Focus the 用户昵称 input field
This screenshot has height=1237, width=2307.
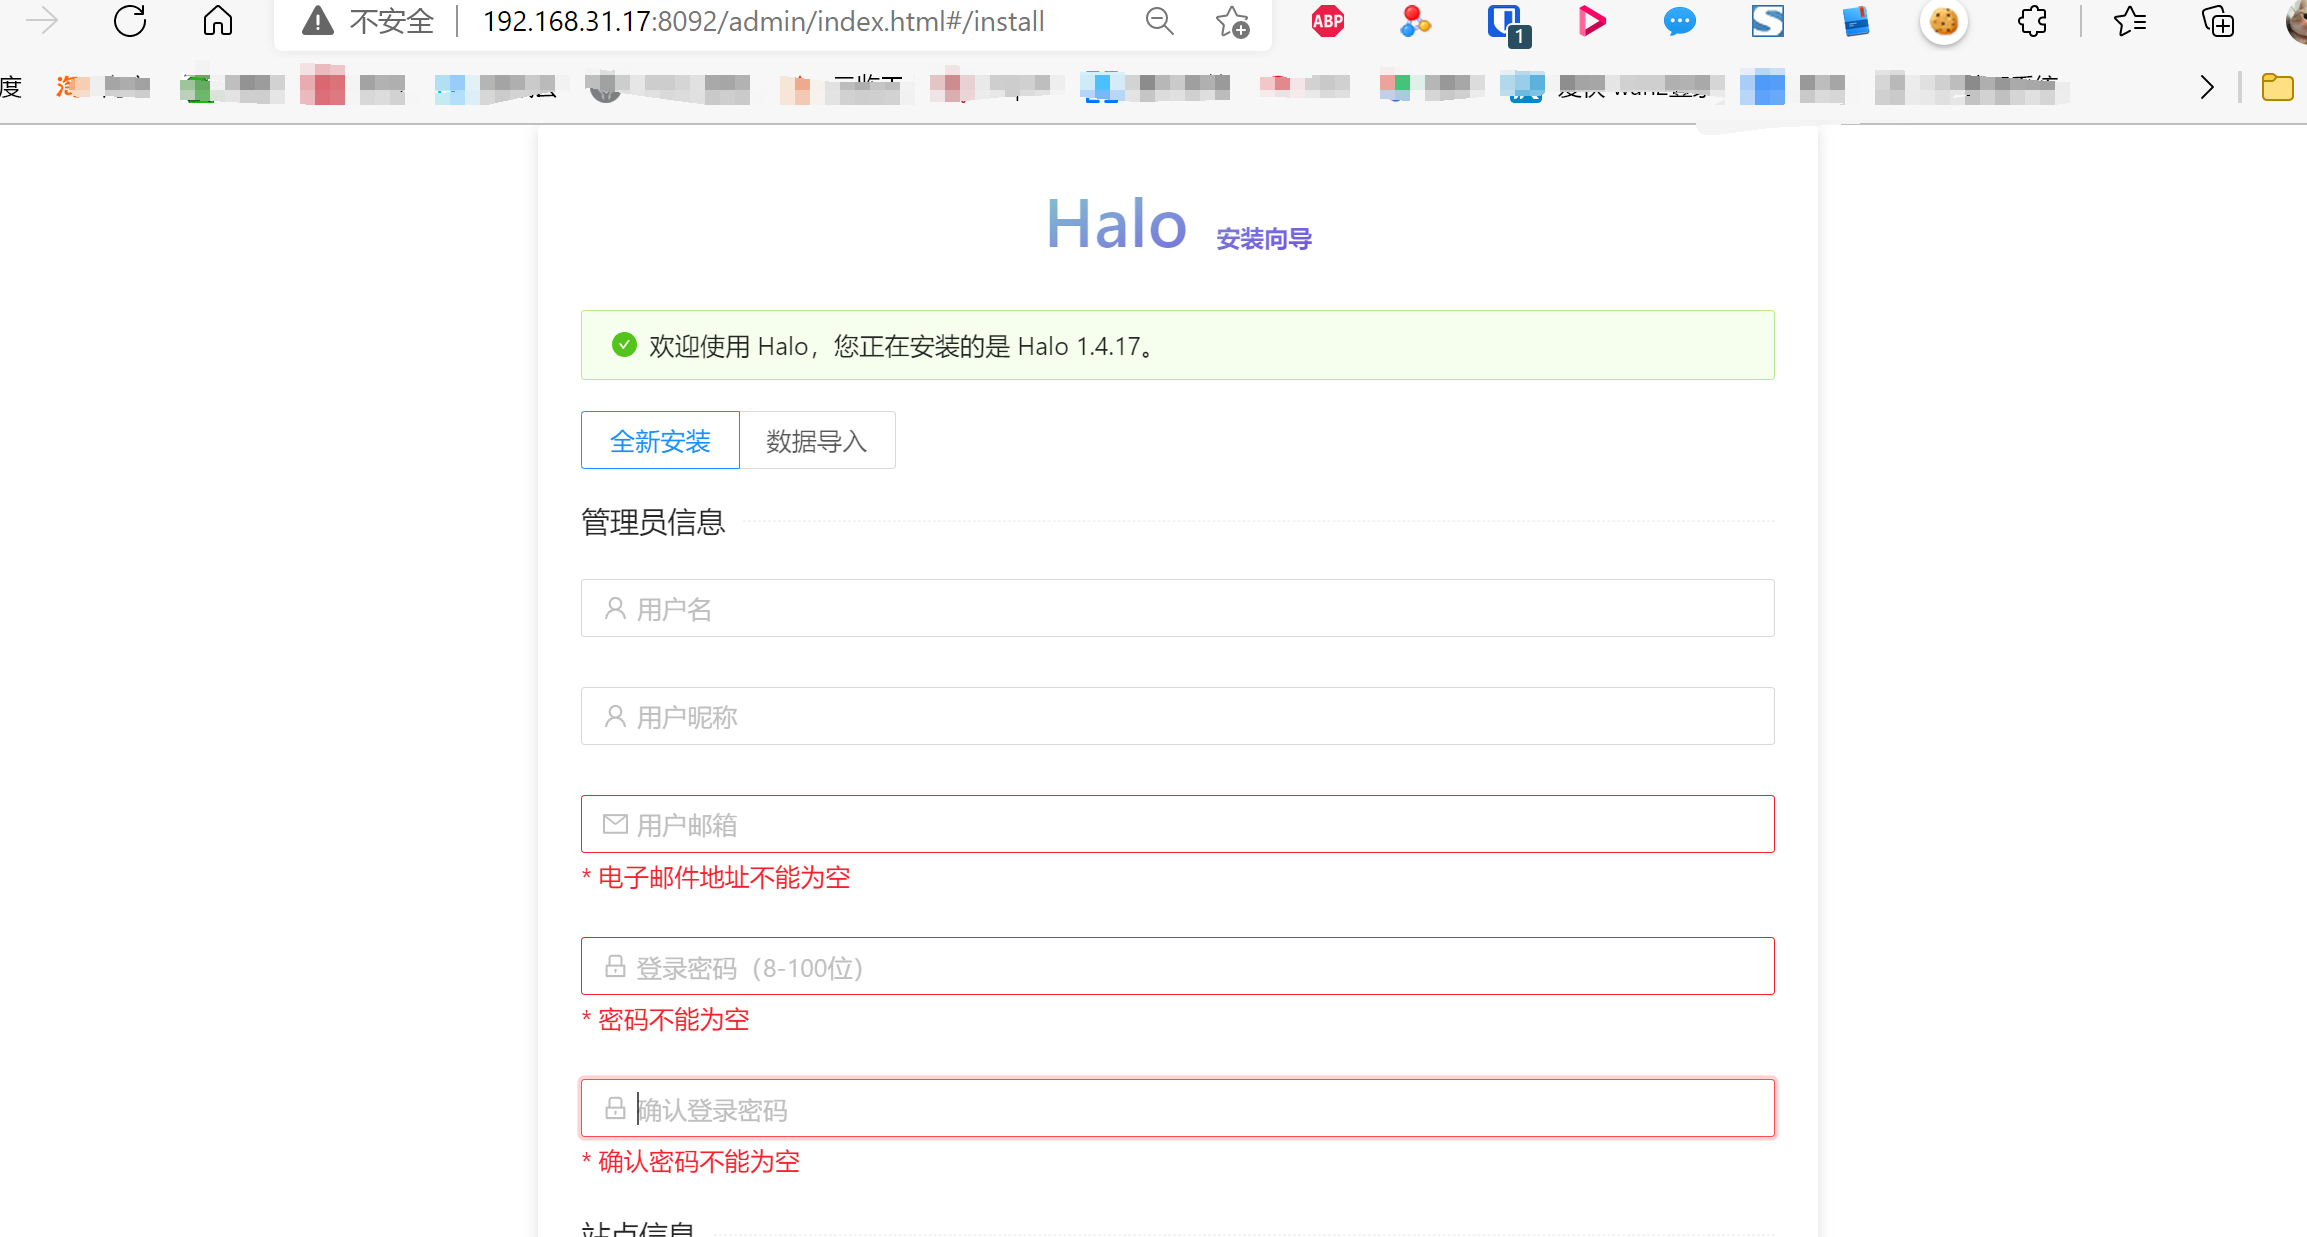point(1177,716)
